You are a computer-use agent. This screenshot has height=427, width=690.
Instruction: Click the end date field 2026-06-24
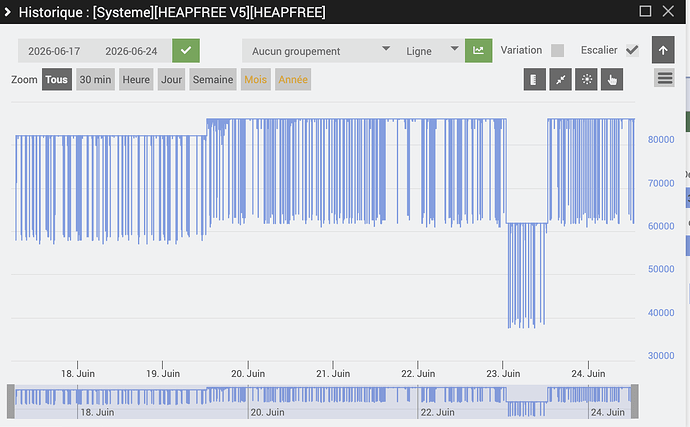point(131,51)
